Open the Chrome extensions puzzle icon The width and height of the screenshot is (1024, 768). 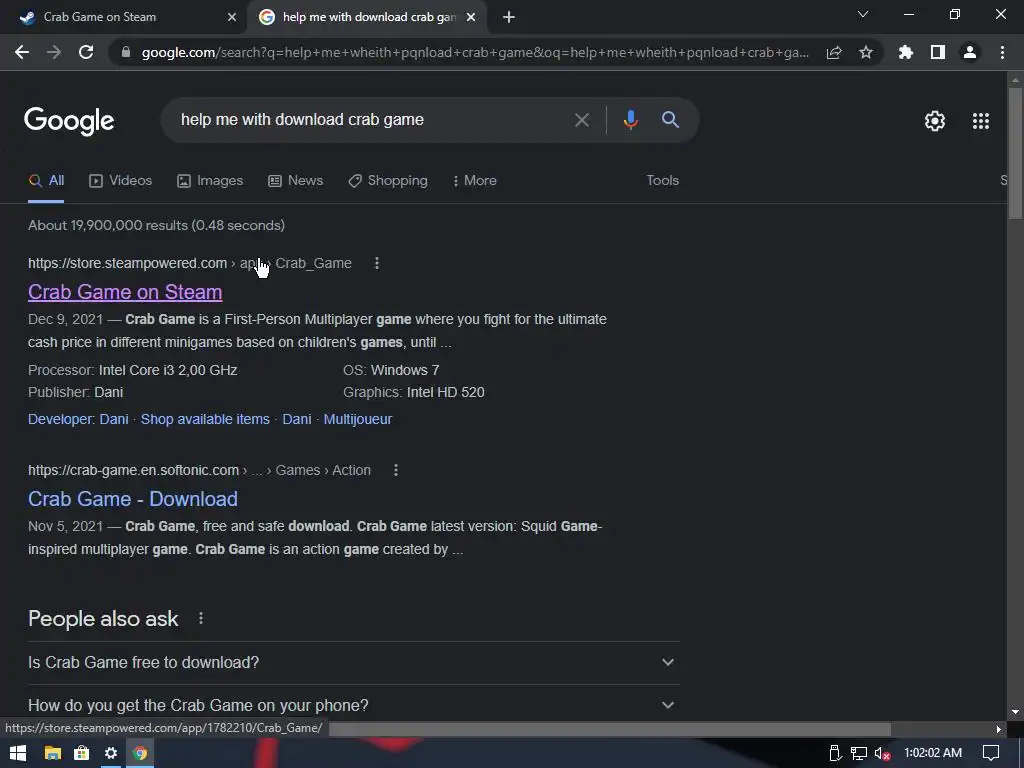(x=906, y=52)
